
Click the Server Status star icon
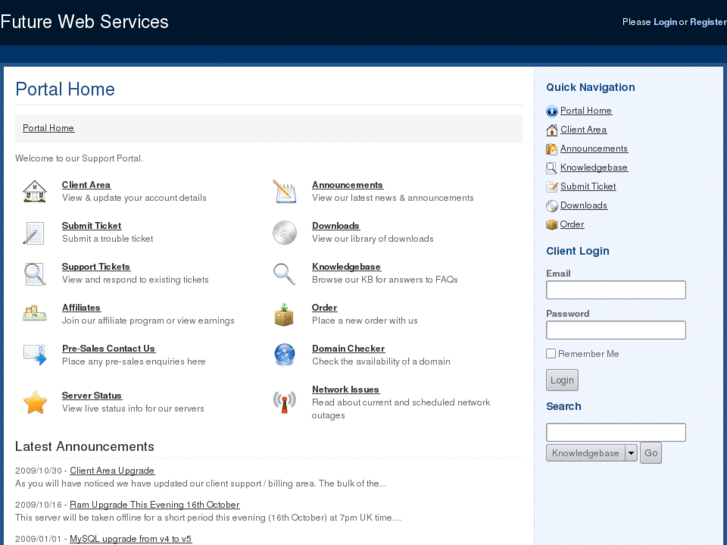35,402
